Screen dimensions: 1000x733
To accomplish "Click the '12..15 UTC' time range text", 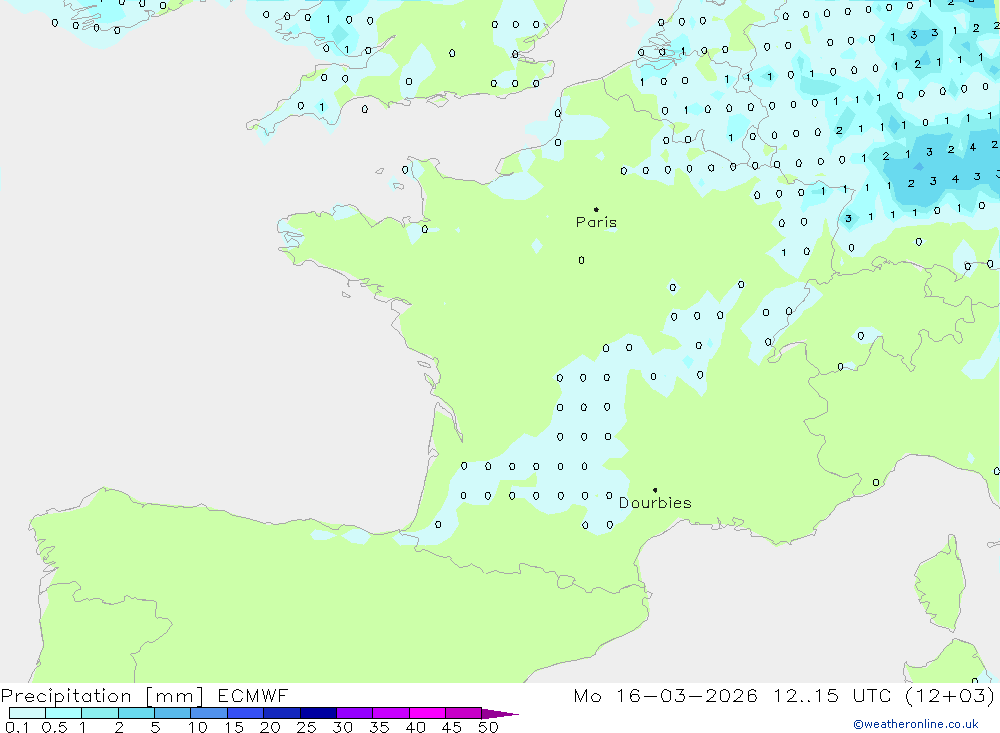I will coord(832,695).
